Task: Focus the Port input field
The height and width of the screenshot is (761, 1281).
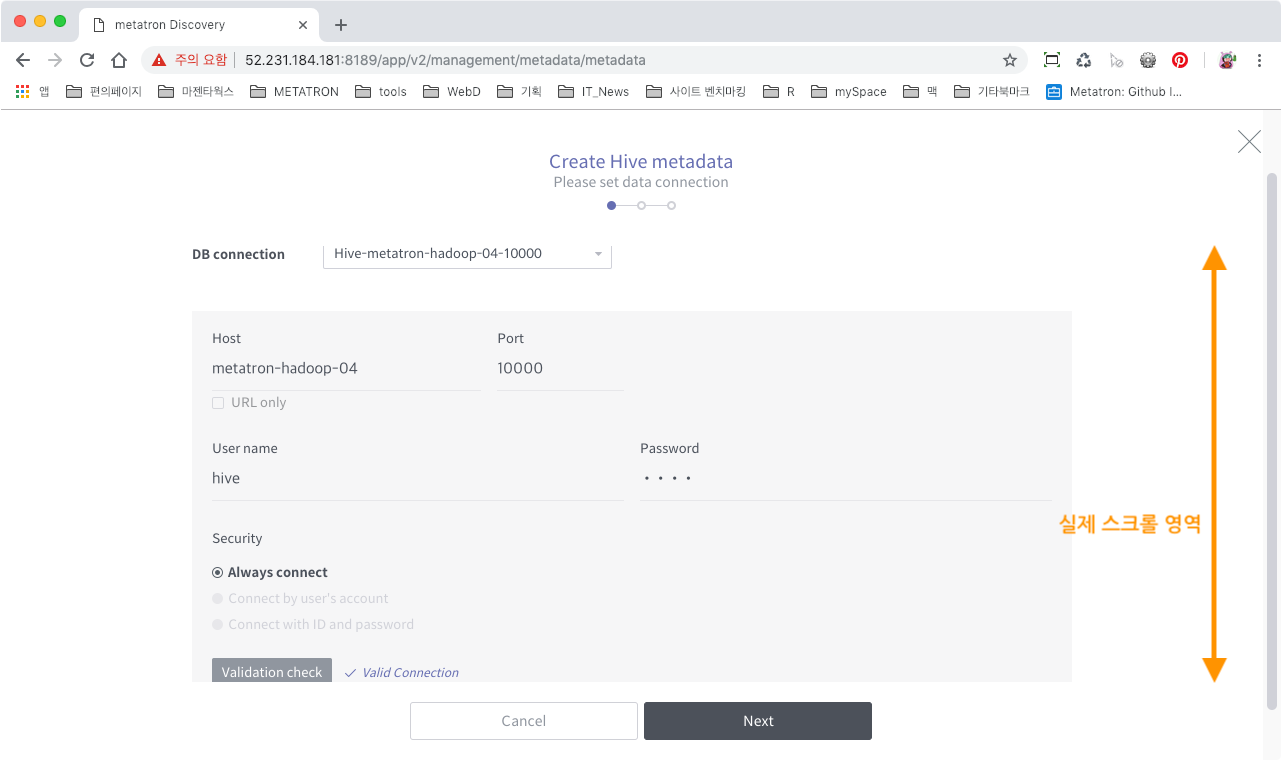Action: [x=560, y=369]
